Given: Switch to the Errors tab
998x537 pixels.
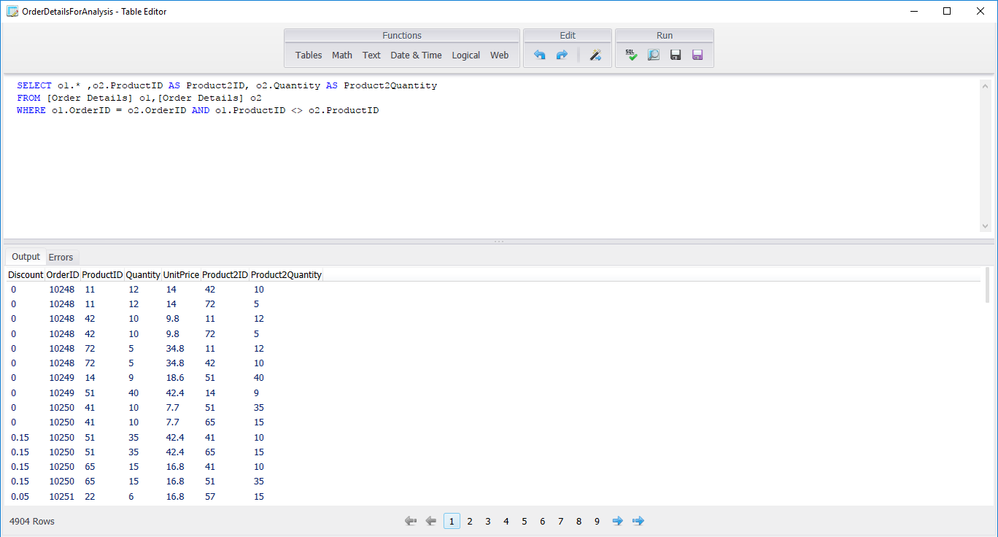Looking at the screenshot, I should pyautogui.click(x=60, y=257).
